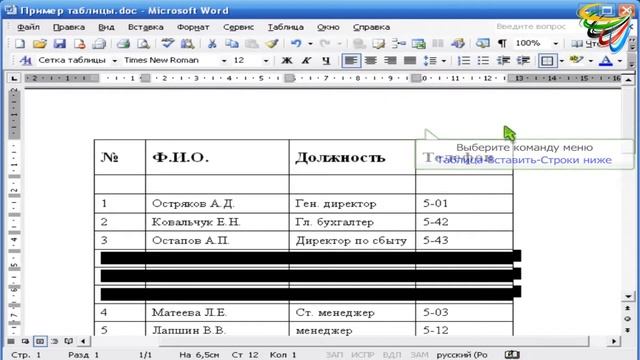Open the Сервис menu
This screenshot has width=640, height=360.
[238, 27]
